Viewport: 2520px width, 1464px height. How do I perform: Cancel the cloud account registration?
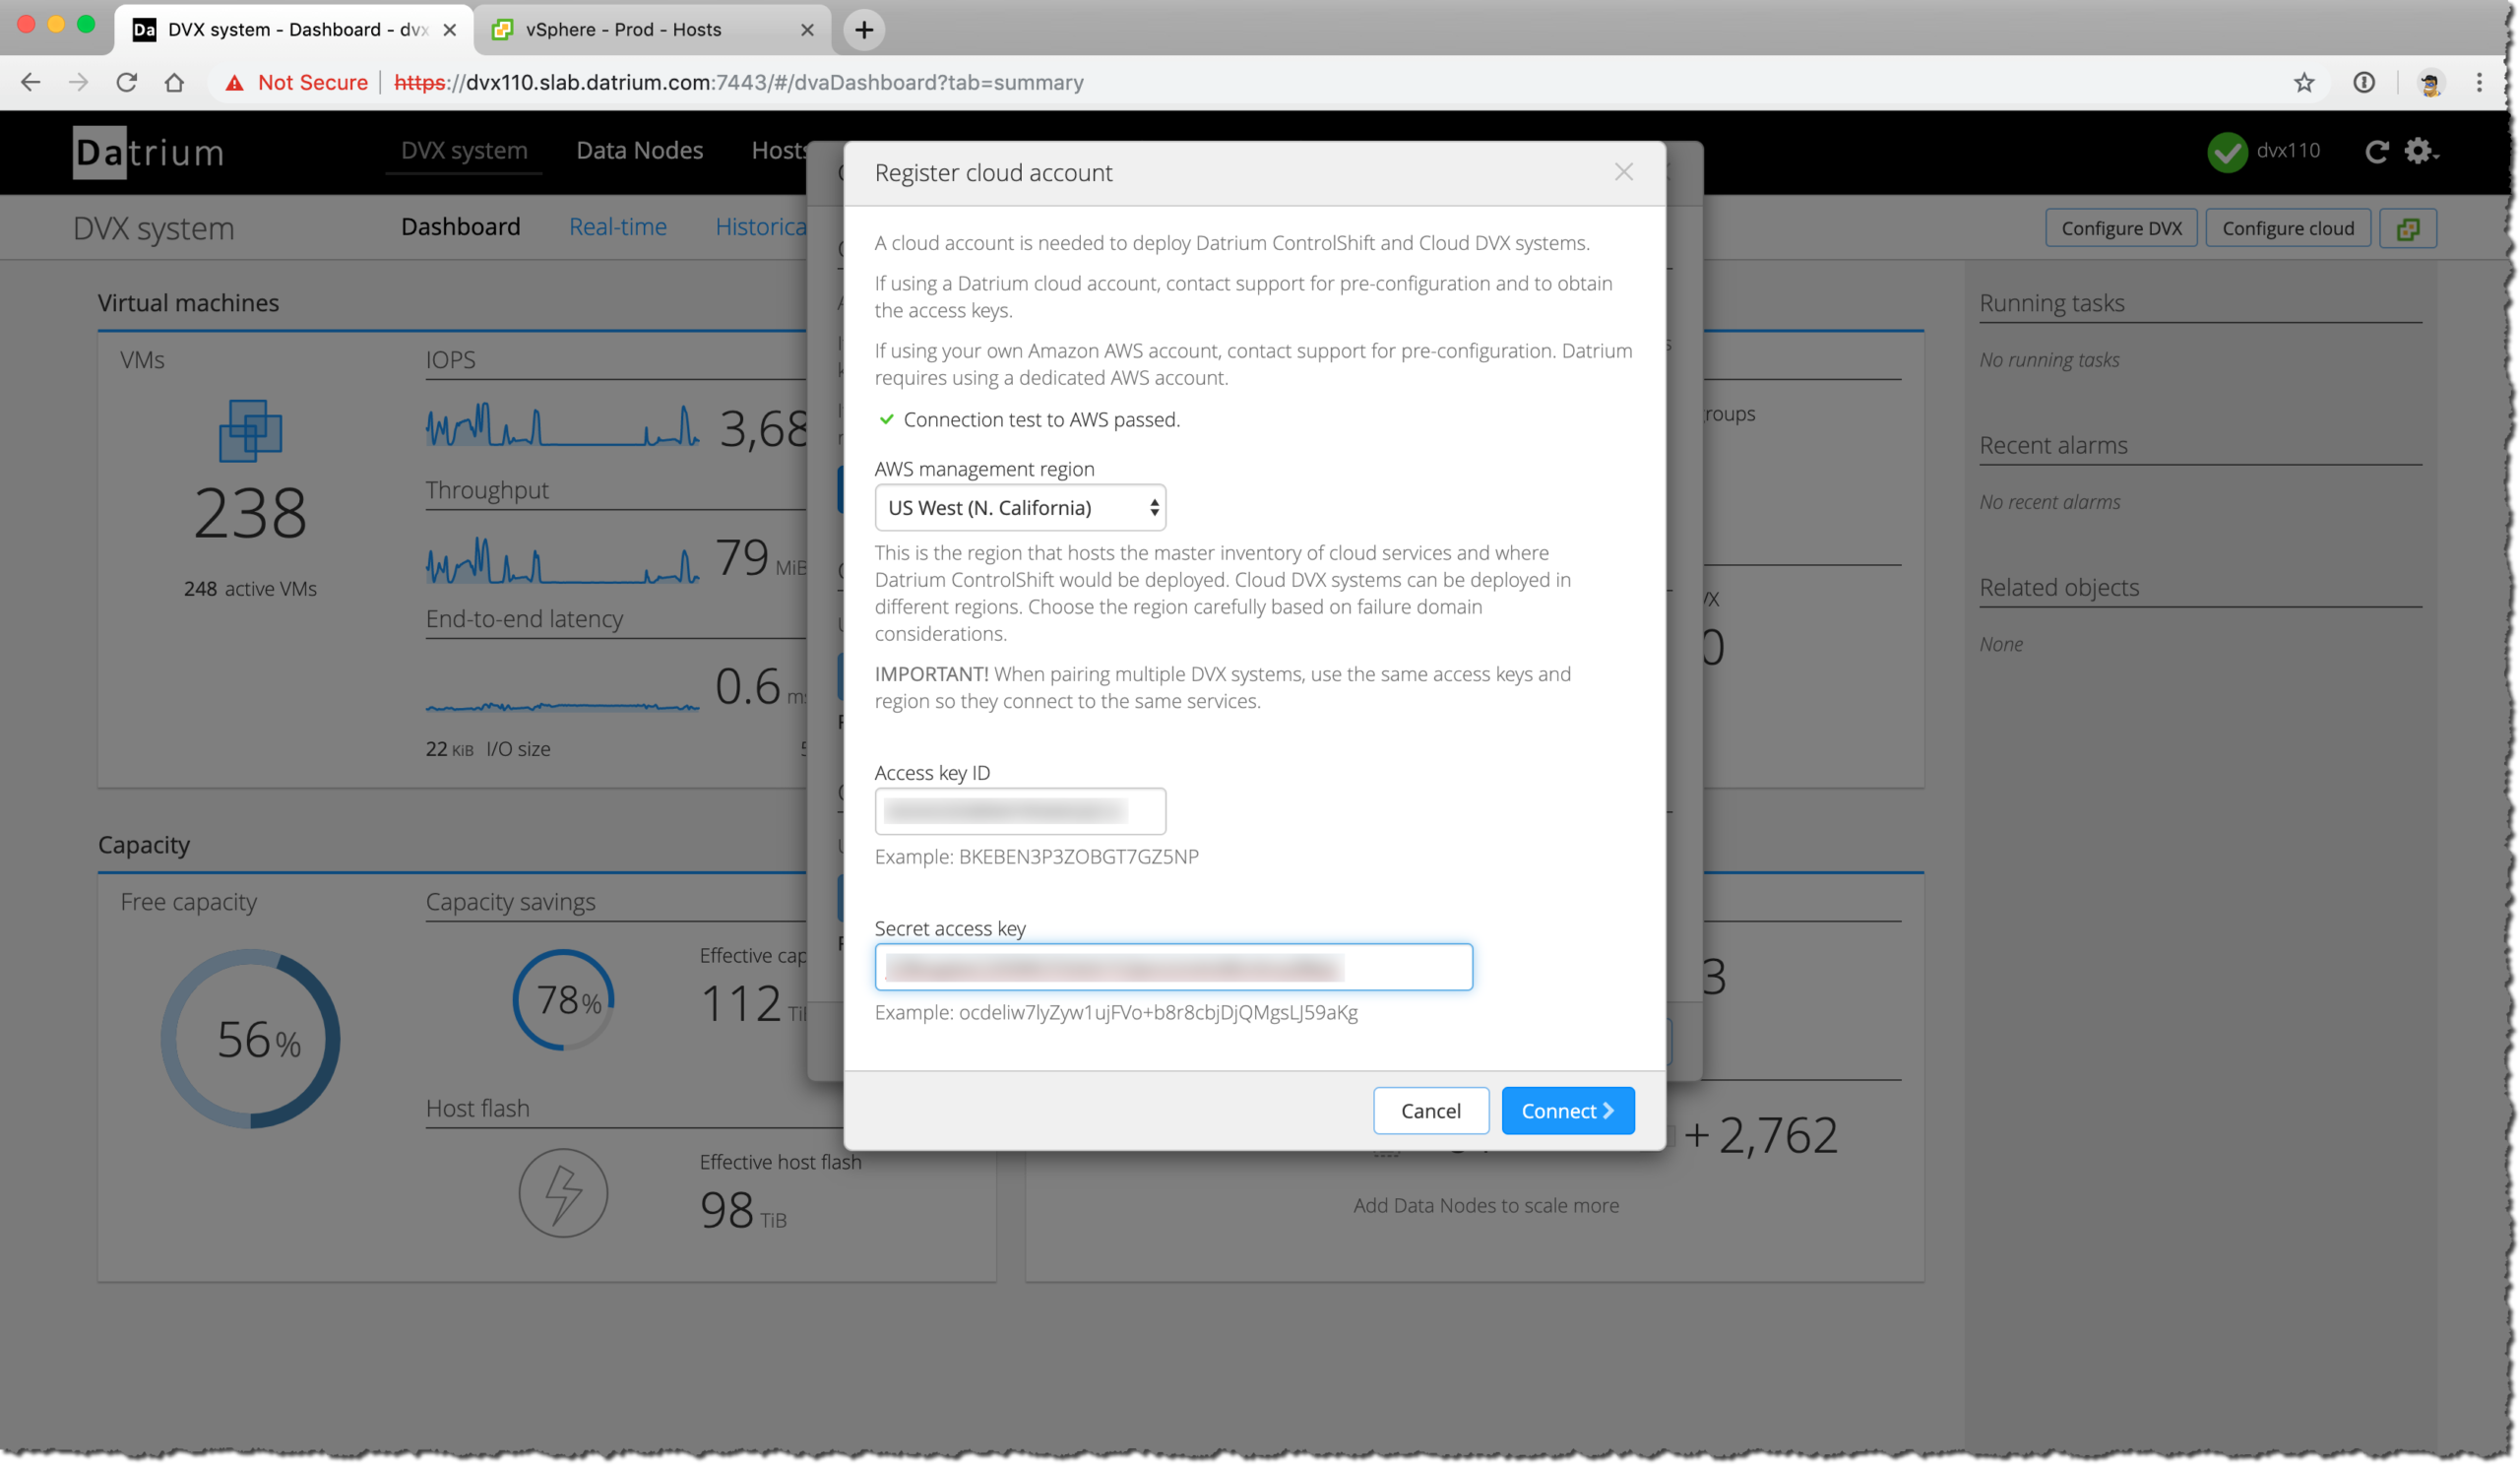[x=1430, y=1111]
